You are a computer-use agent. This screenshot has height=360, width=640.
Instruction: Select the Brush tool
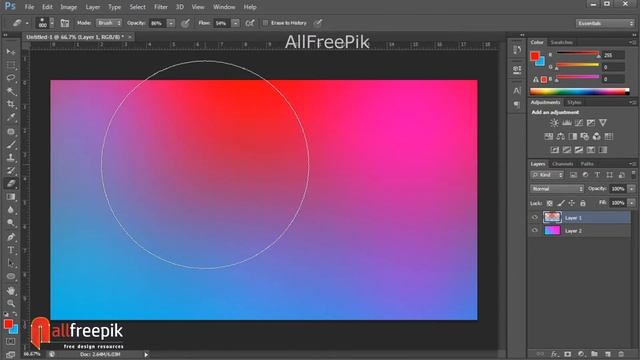[11, 144]
